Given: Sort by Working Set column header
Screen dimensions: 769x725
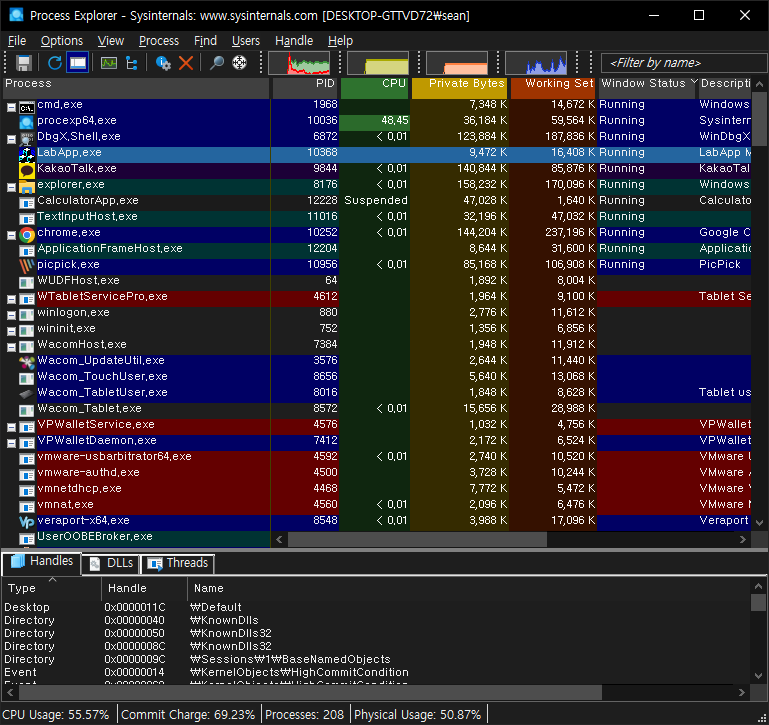Looking at the screenshot, I should point(553,88).
